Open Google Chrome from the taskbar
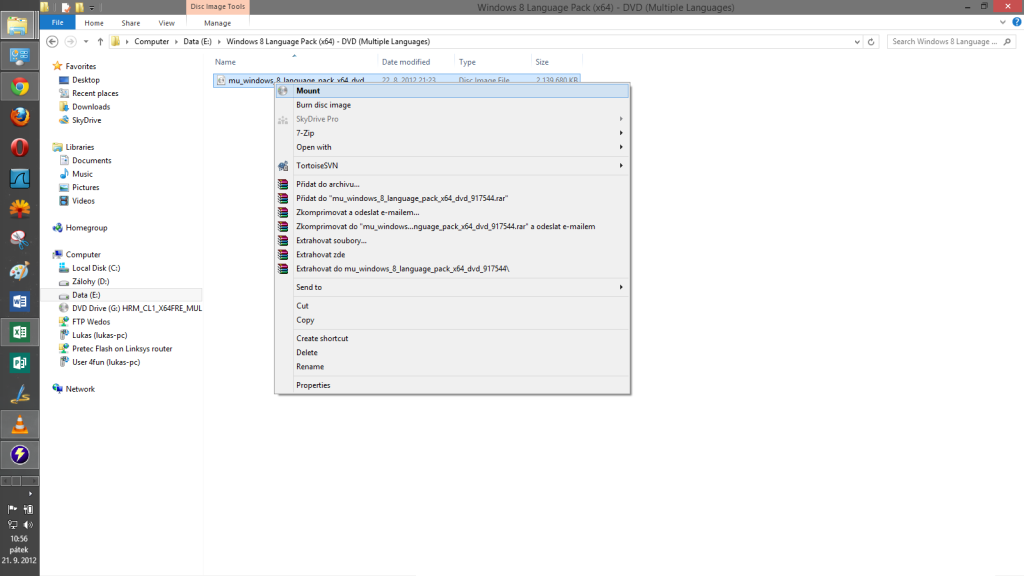This screenshot has height=576, width=1024. pyautogui.click(x=20, y=87)
